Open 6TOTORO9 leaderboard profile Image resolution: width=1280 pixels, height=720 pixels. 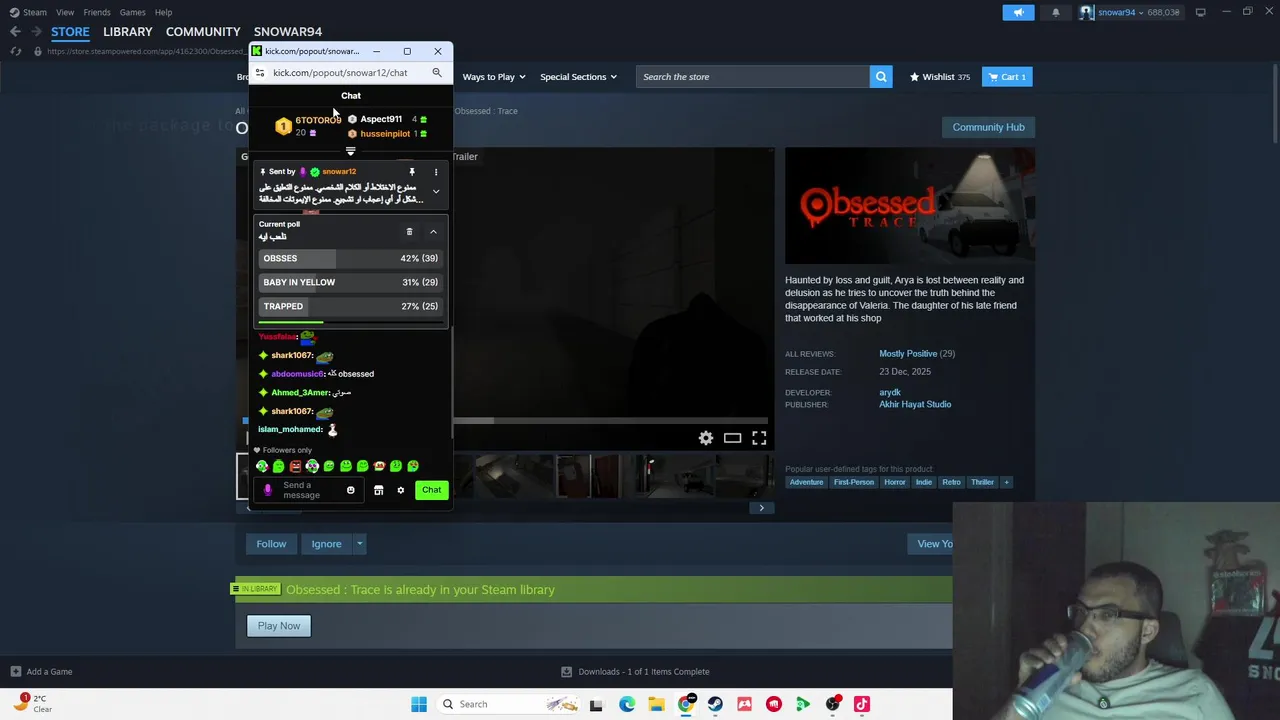318,120
